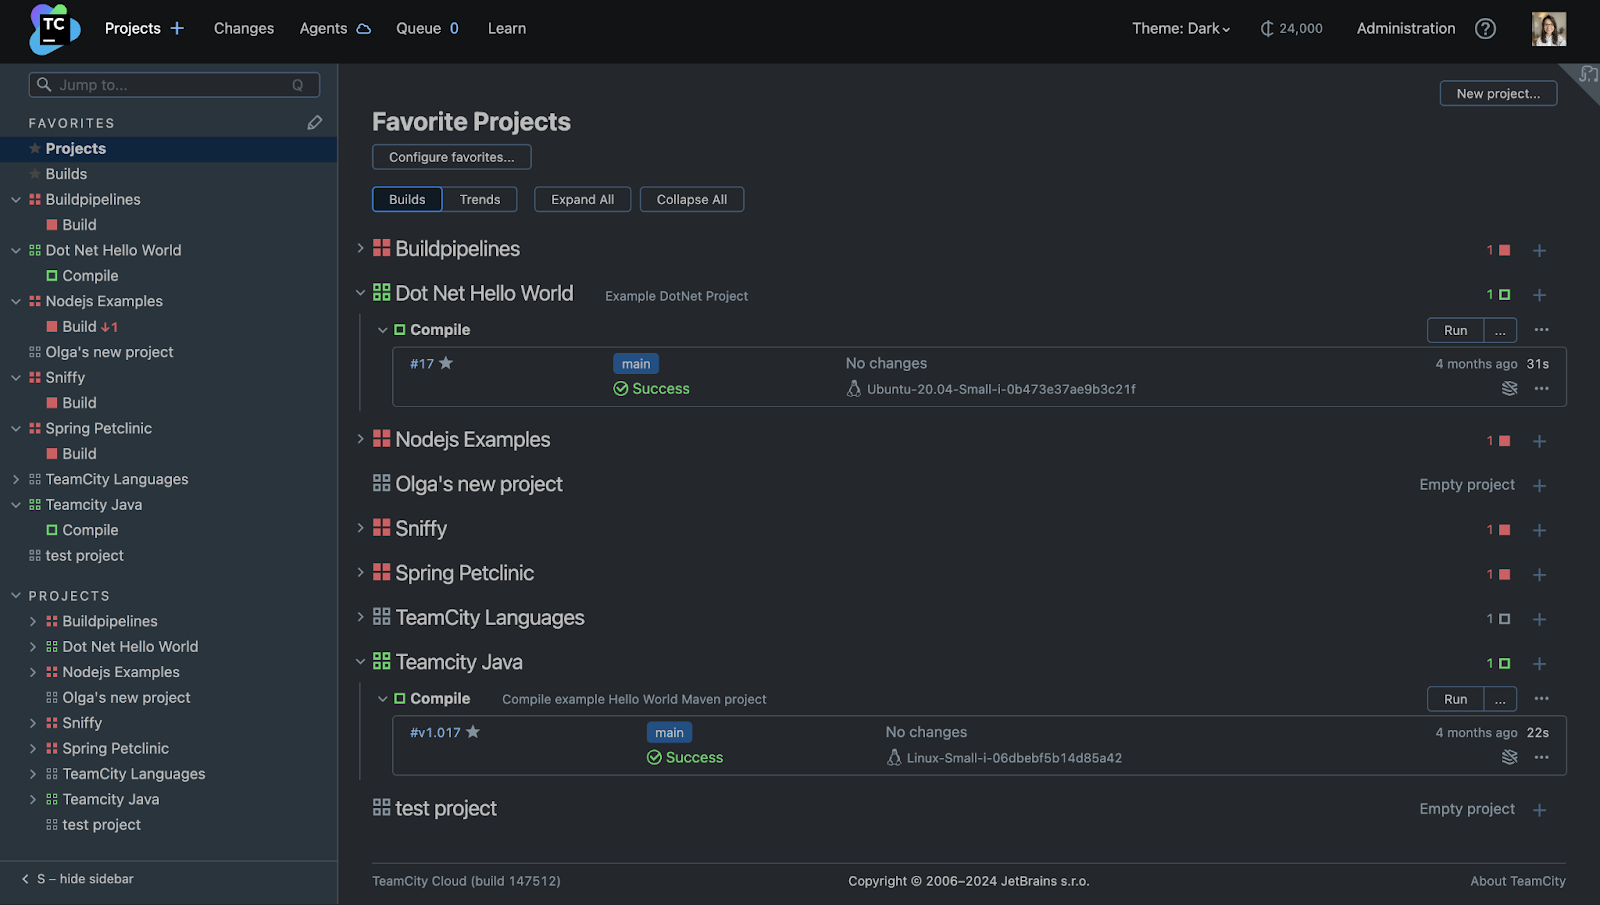Expand the Buildpipelines project in main list
Viewport: 1600px width, 905px height.
click(361, 248)
